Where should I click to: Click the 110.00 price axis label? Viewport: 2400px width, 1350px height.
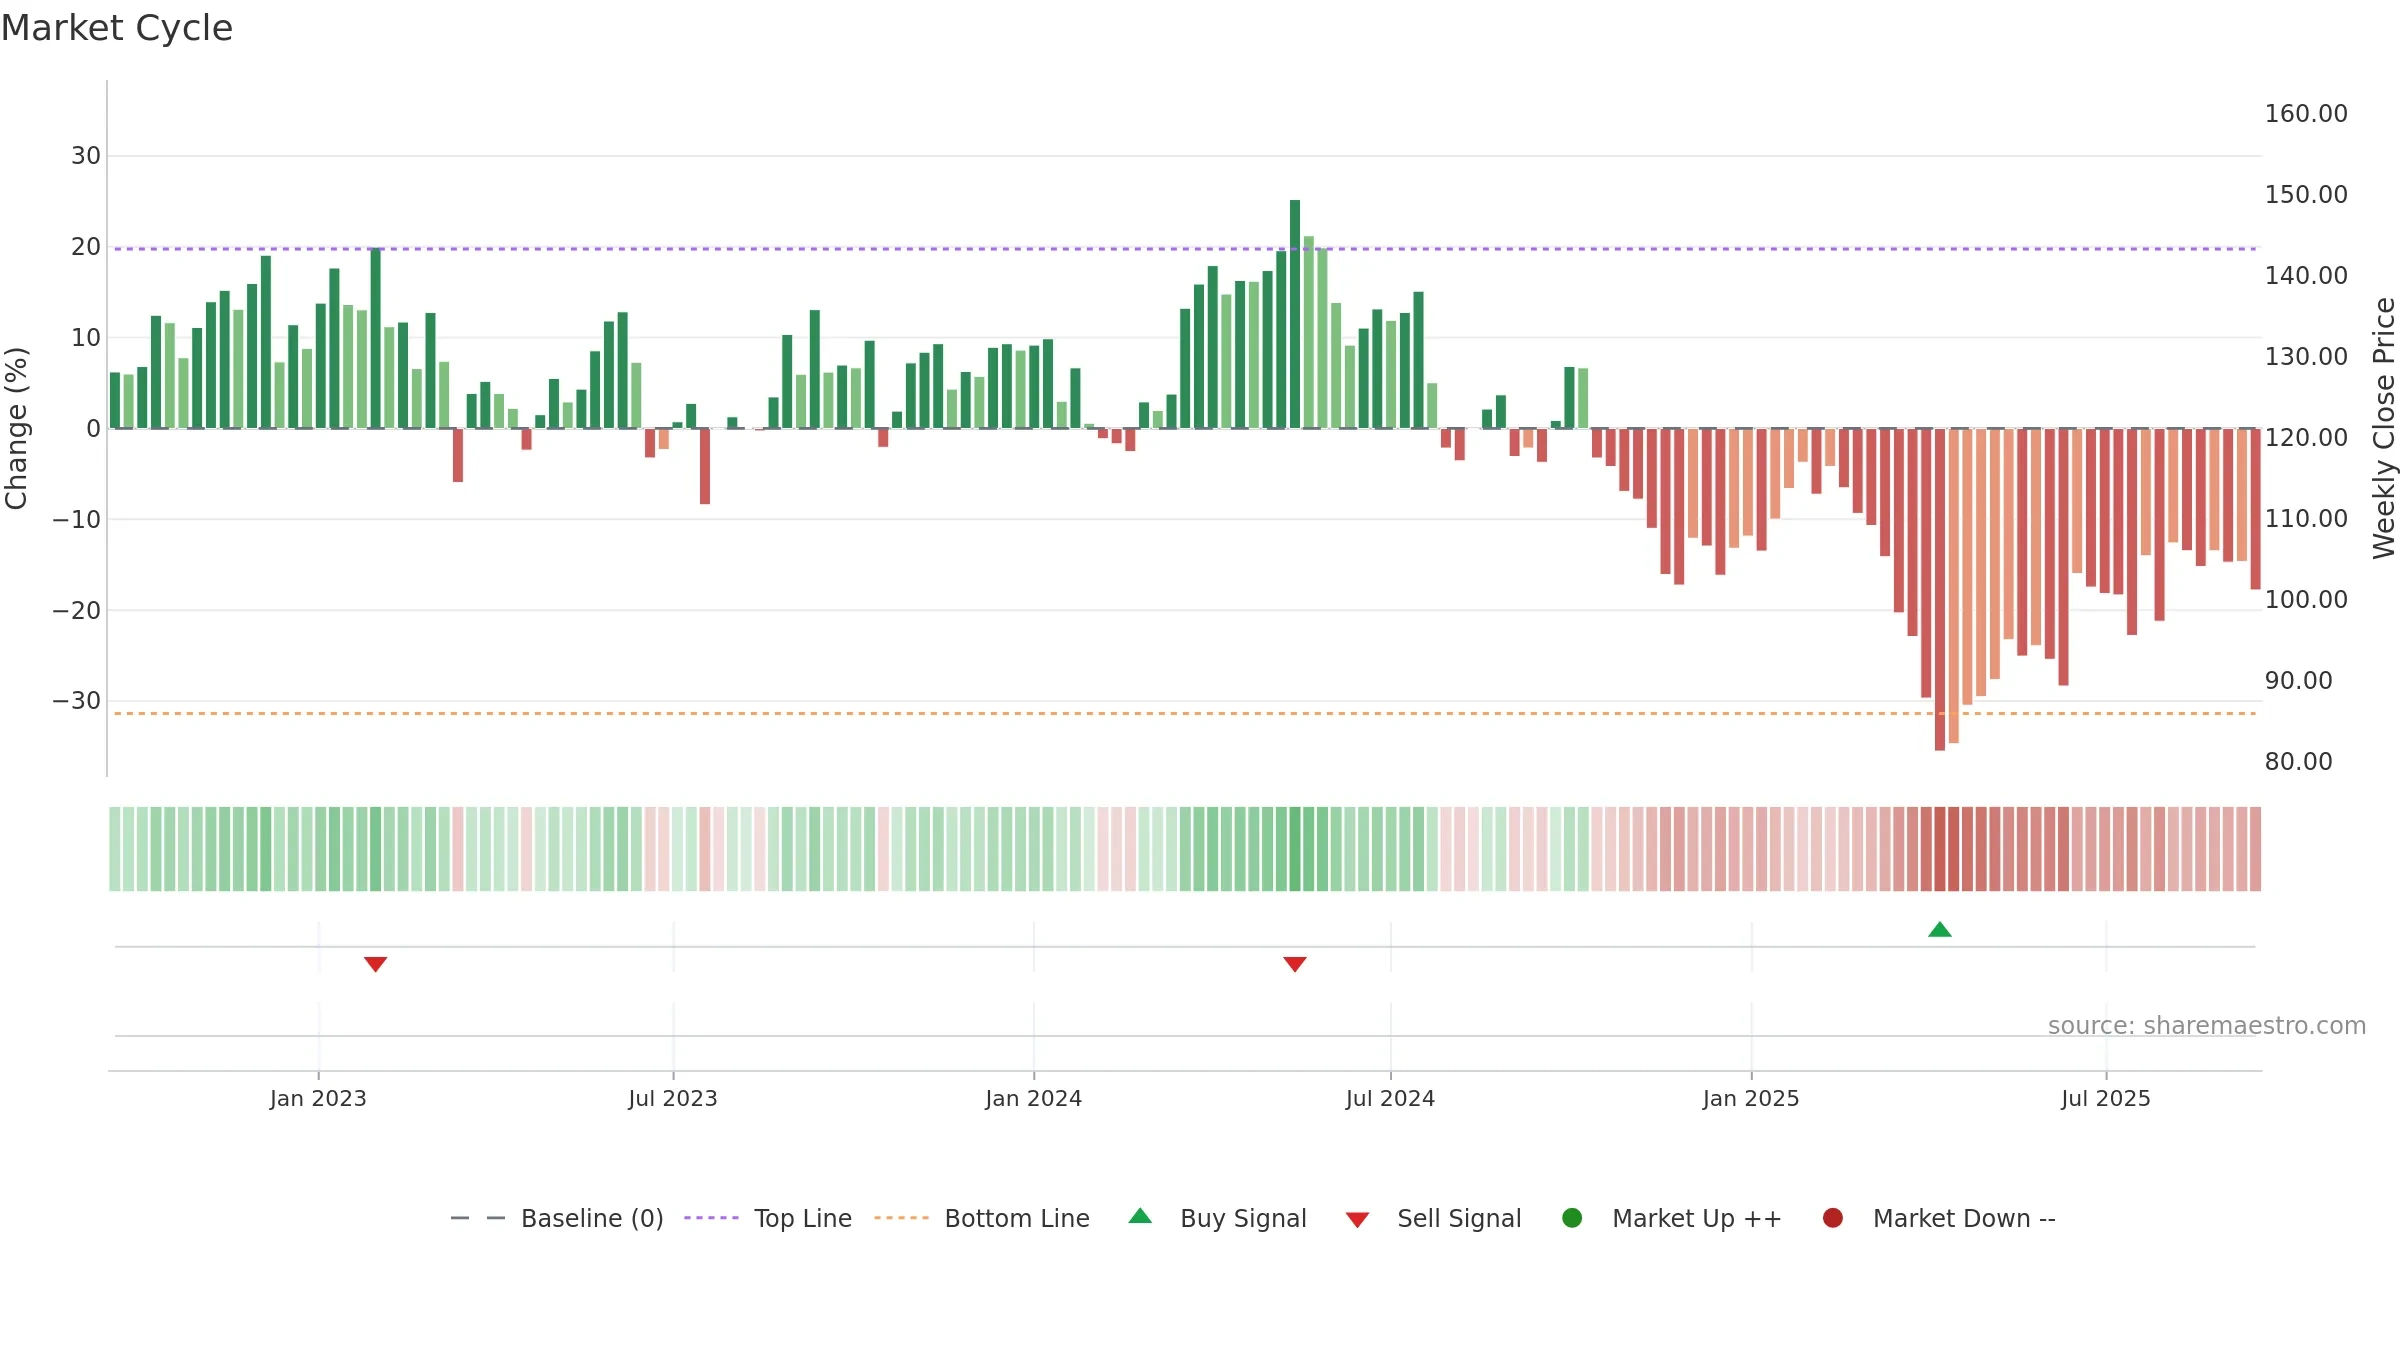[x=2306, y=518]
